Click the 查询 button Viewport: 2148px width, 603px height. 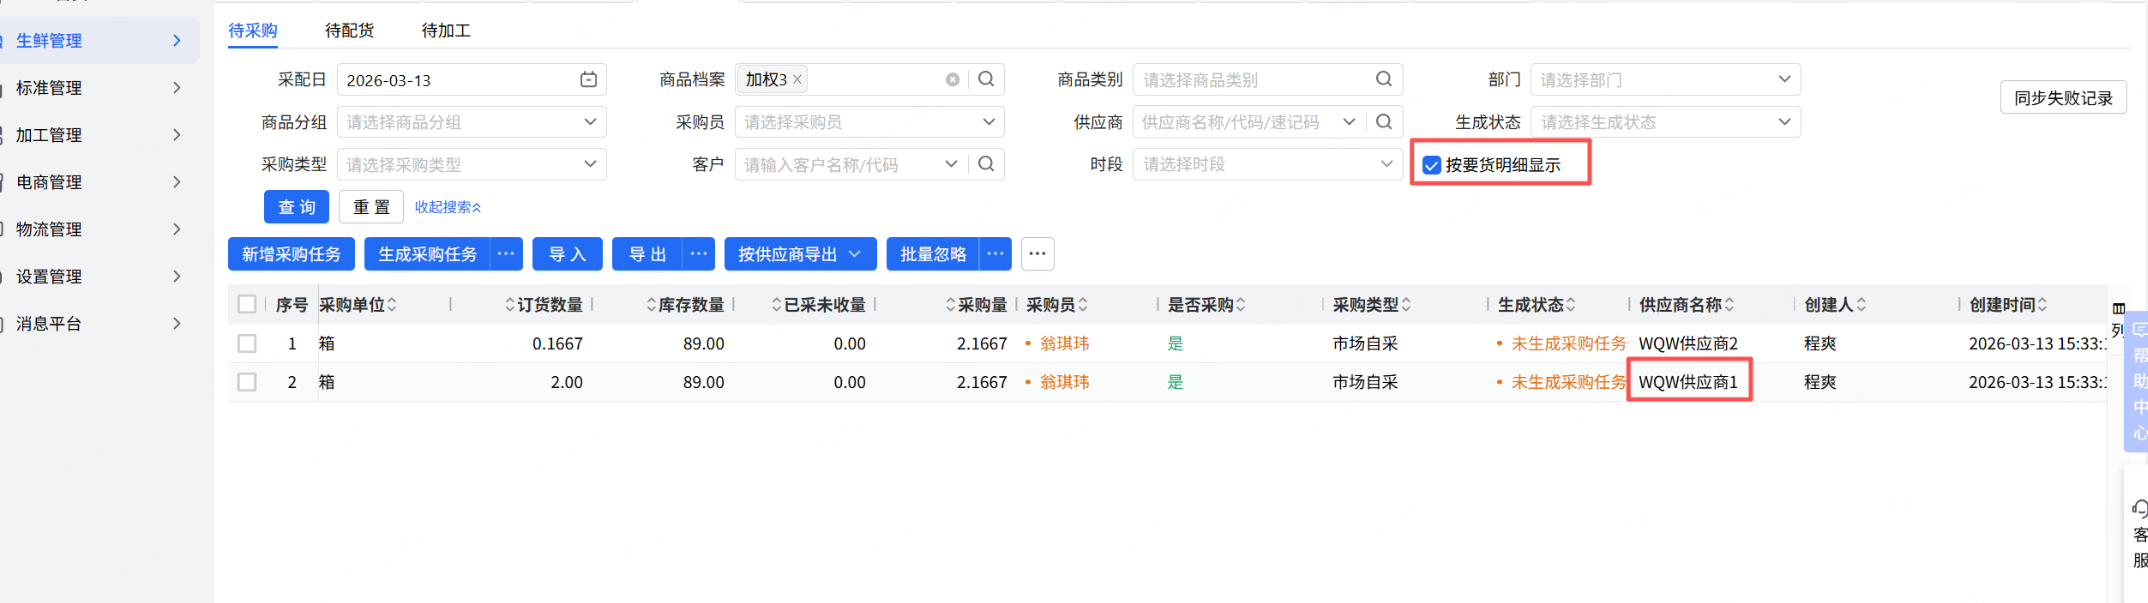(x=296, y=206)
